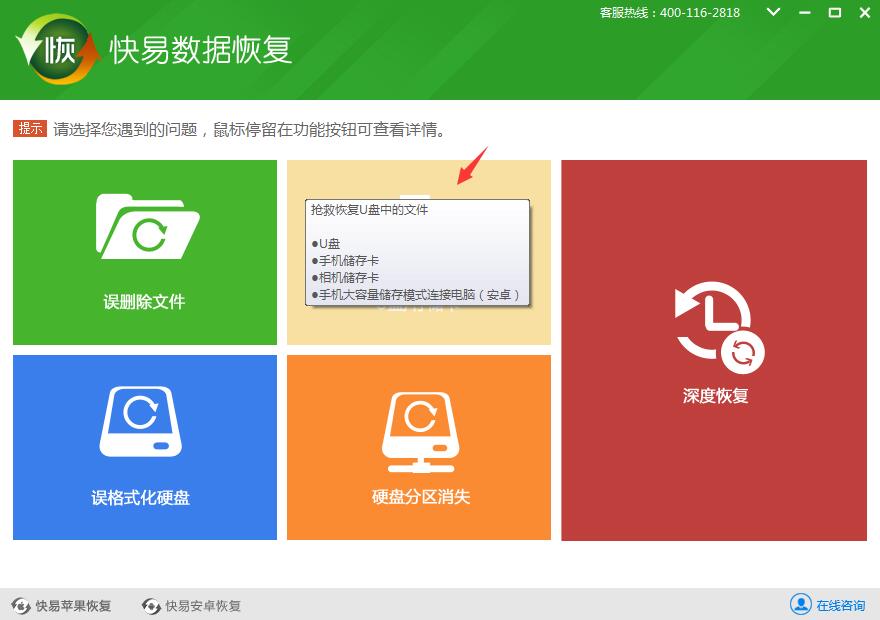Click the 快易数据恢复 title text
The width and height of the screenshot is (880, 620).
tap(200, 50)
